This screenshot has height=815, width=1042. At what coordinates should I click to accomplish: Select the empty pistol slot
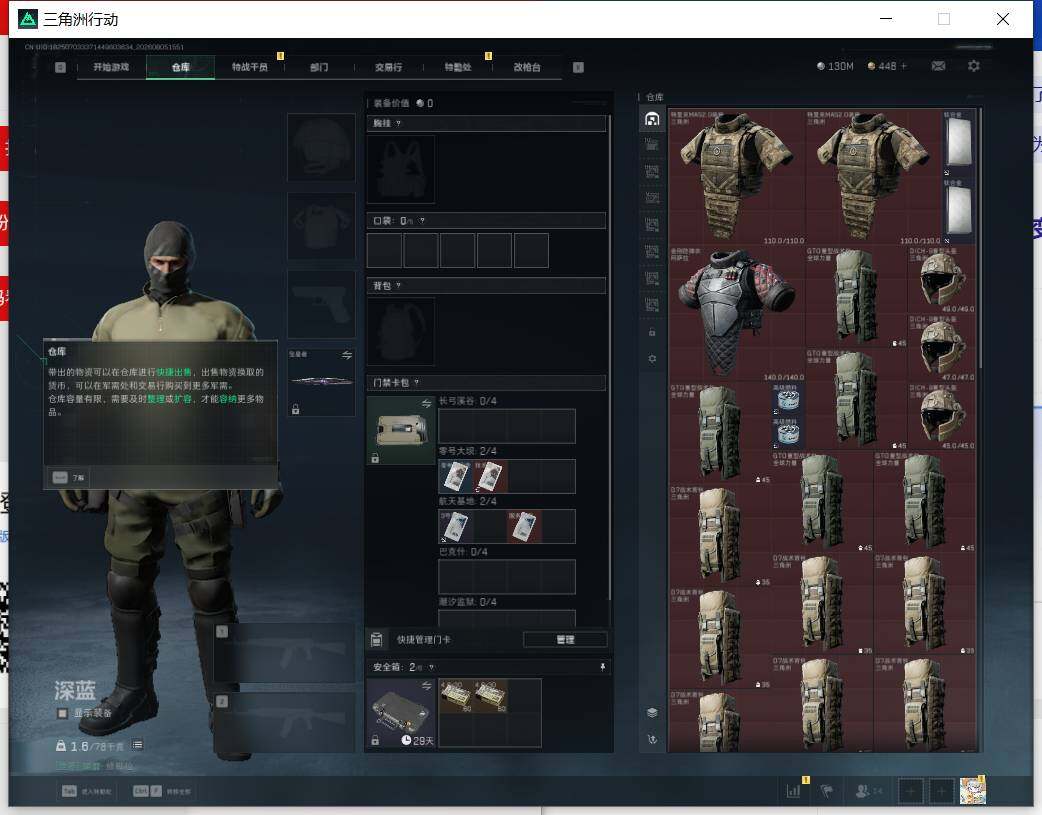pos(322,304)
